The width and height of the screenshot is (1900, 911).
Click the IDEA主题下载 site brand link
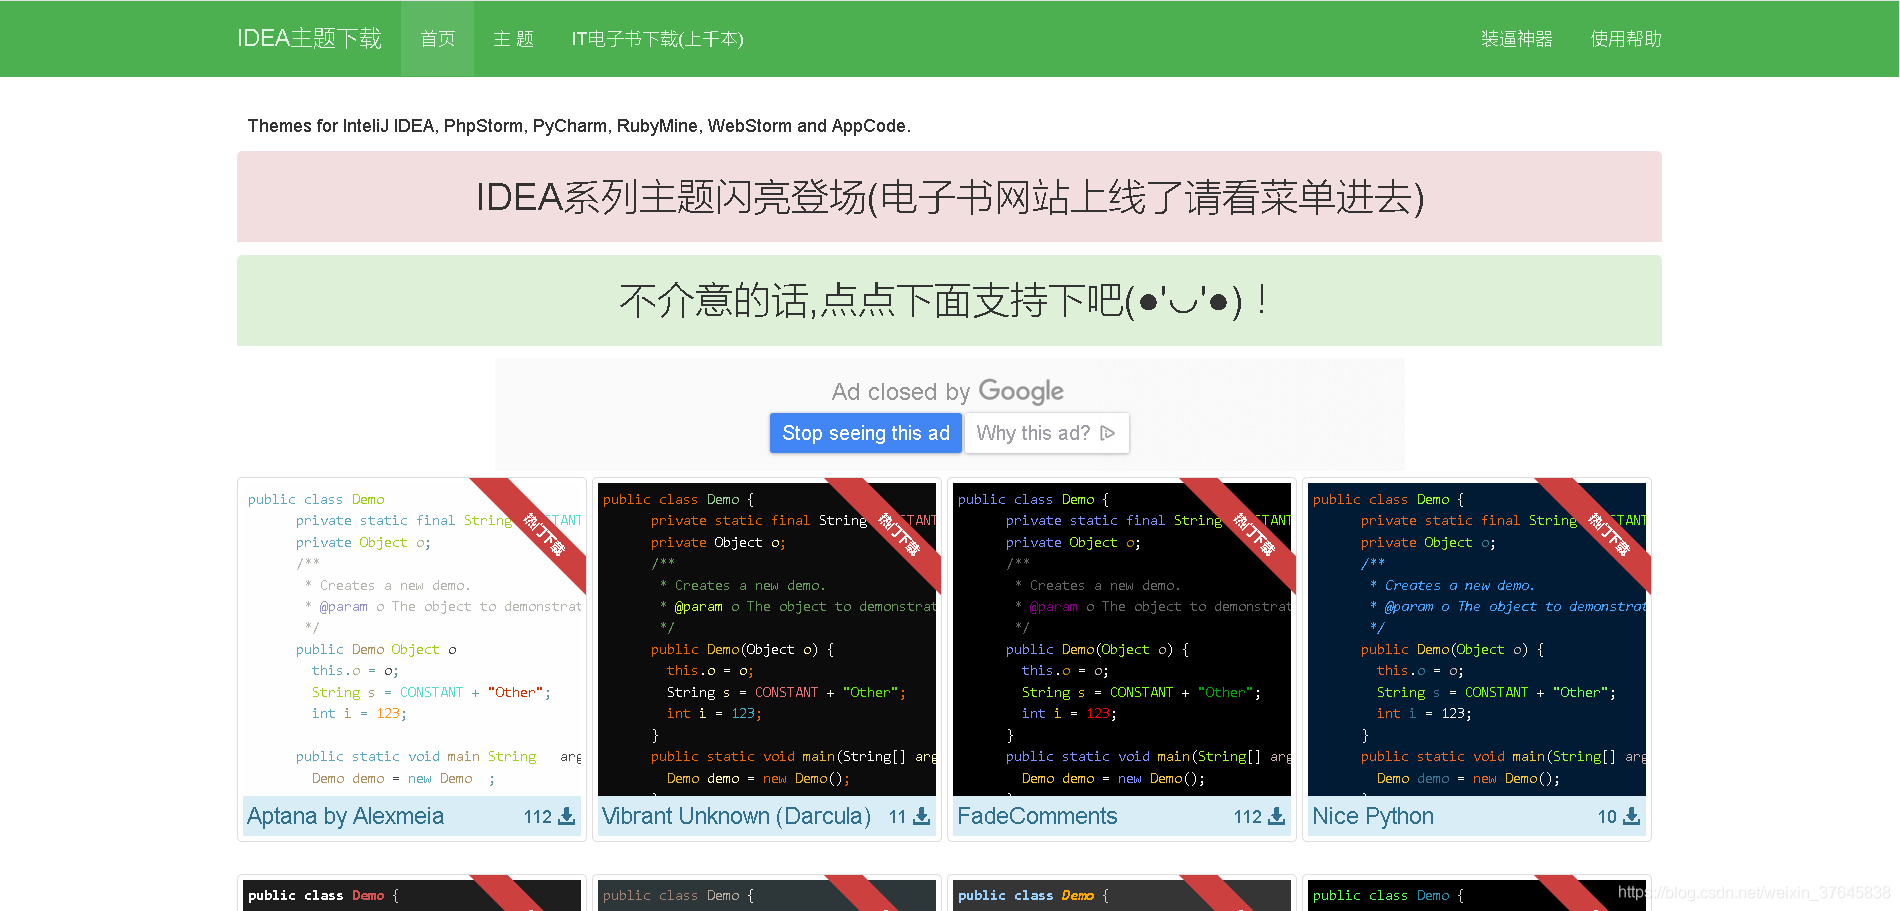click(x=309, y=38)
